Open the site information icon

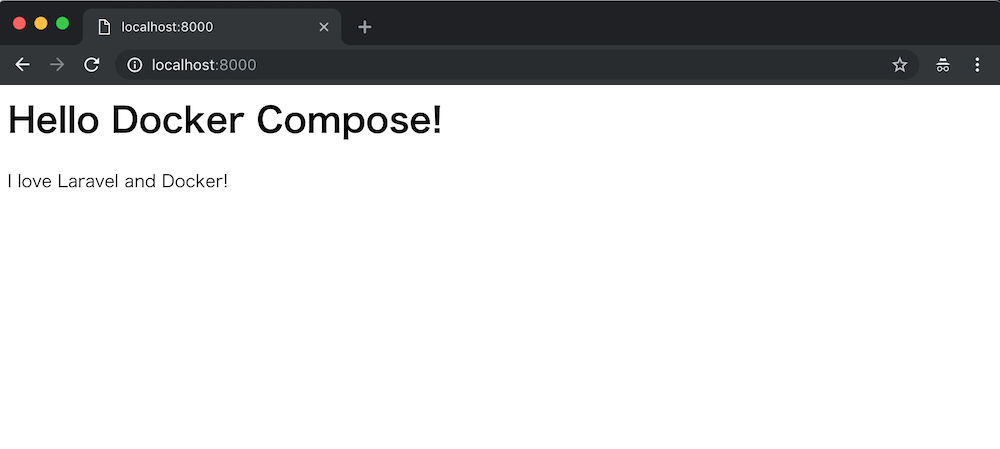tap(135, 64)
